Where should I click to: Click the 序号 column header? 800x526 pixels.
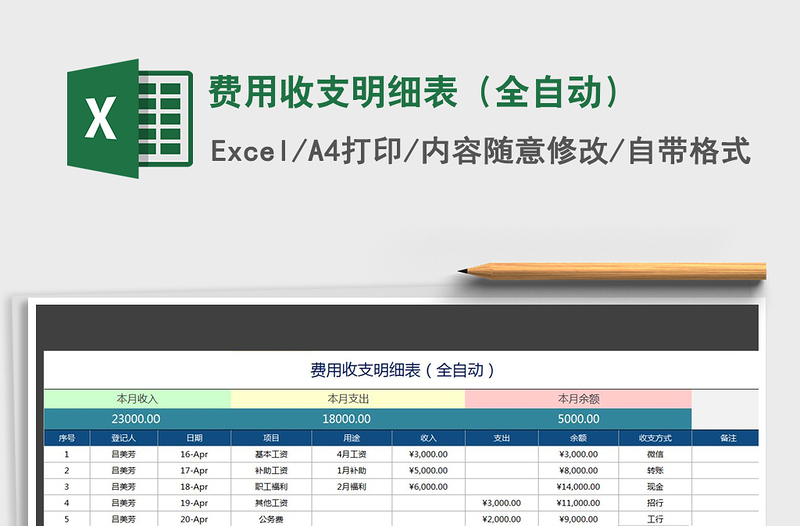click(x=67, y=438)
